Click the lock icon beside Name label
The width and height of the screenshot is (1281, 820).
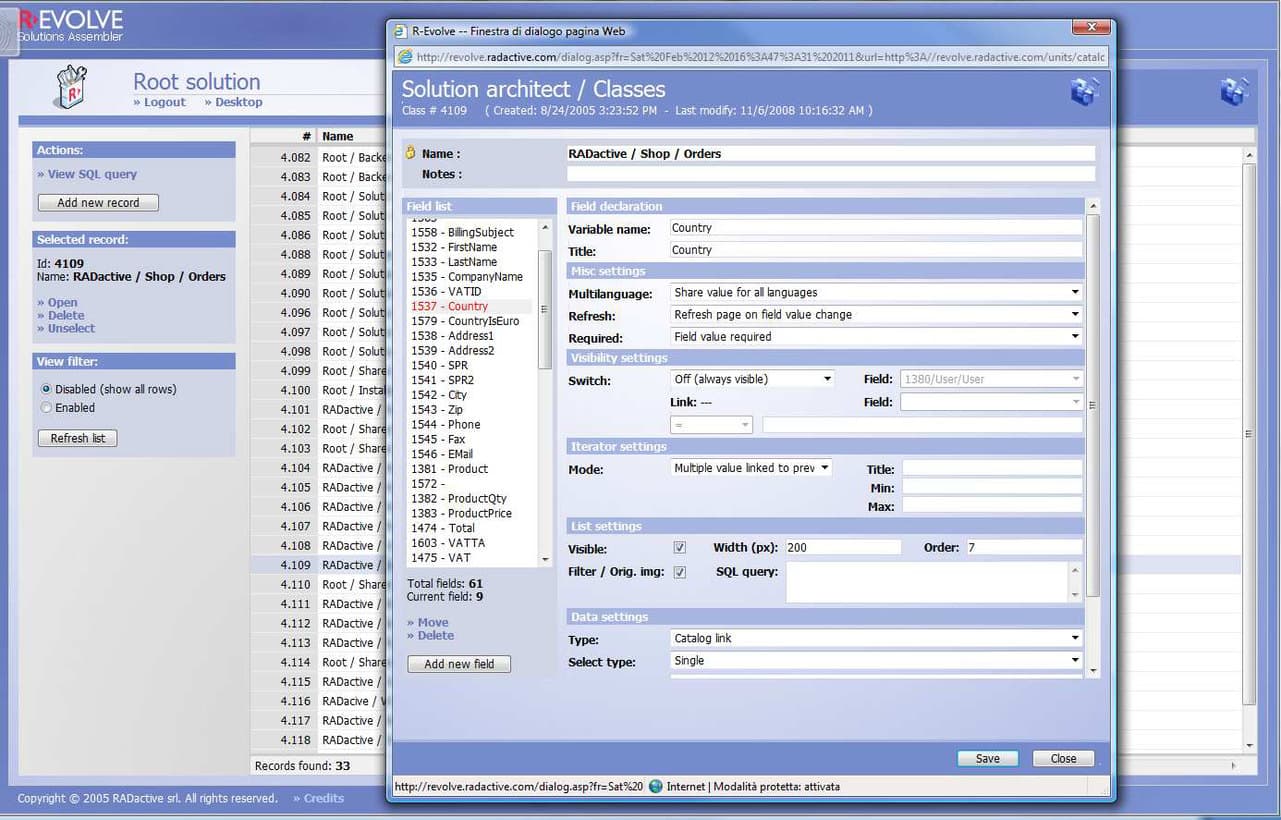point(410,154)
